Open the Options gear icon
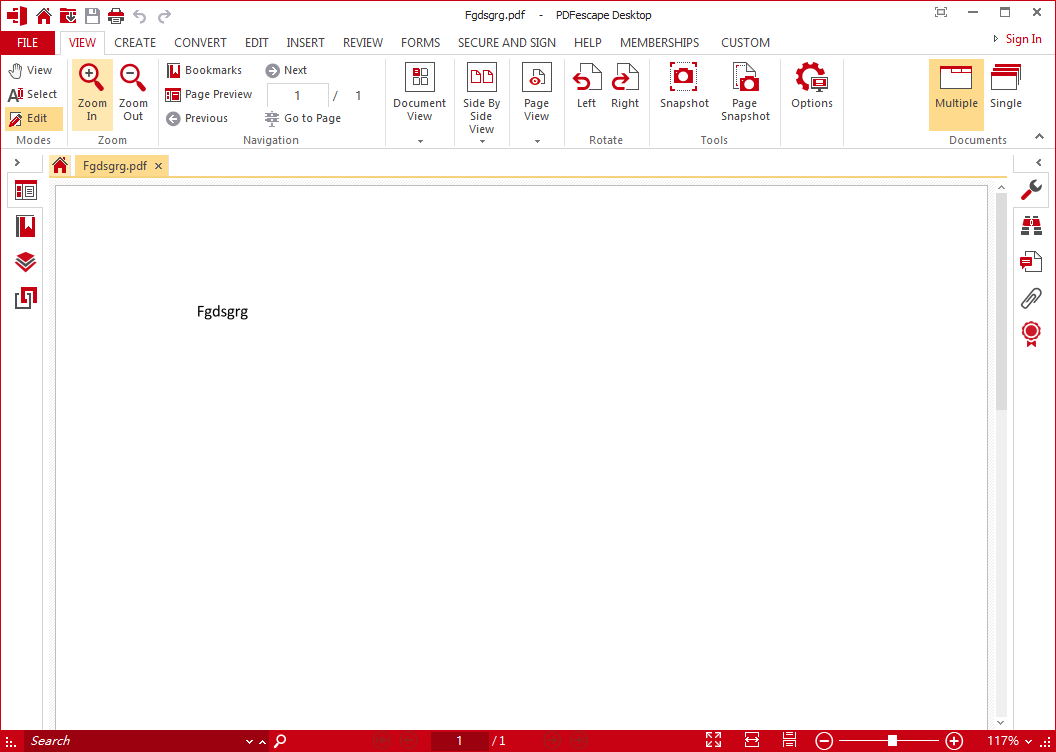This screenshot has height=752, width=1056. coord(811,80)
